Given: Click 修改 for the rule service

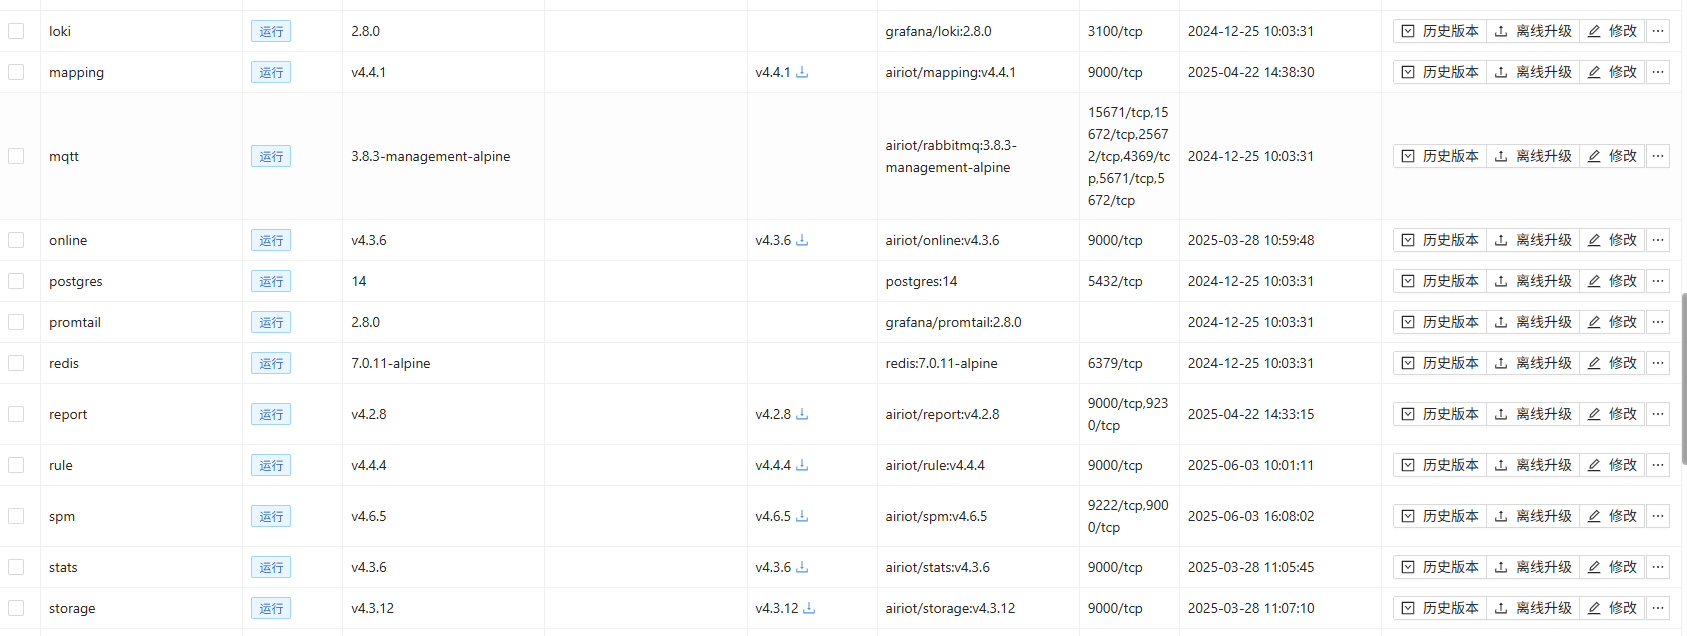Looking at the screenshot, I should 1612,465.
